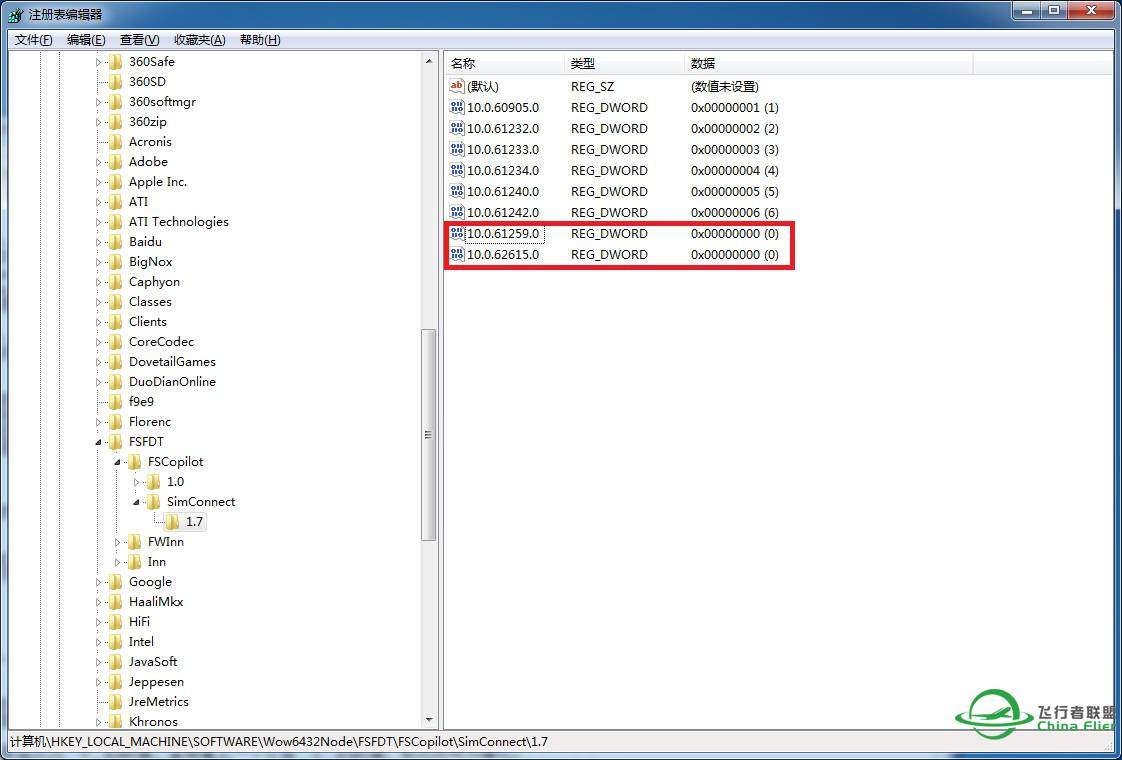Click the FSFDT folder icon
The image size is (1122, 760).
click(x=116, y=442)
